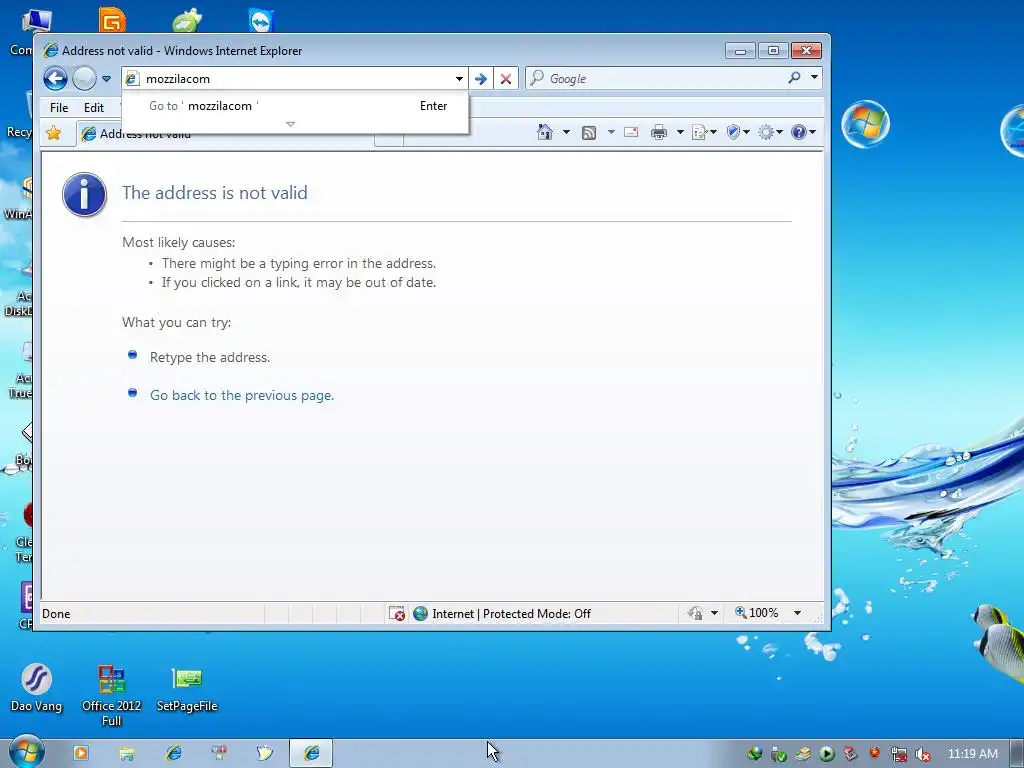
Task: Click 'Done' status bar text
Action: (56, 614)
